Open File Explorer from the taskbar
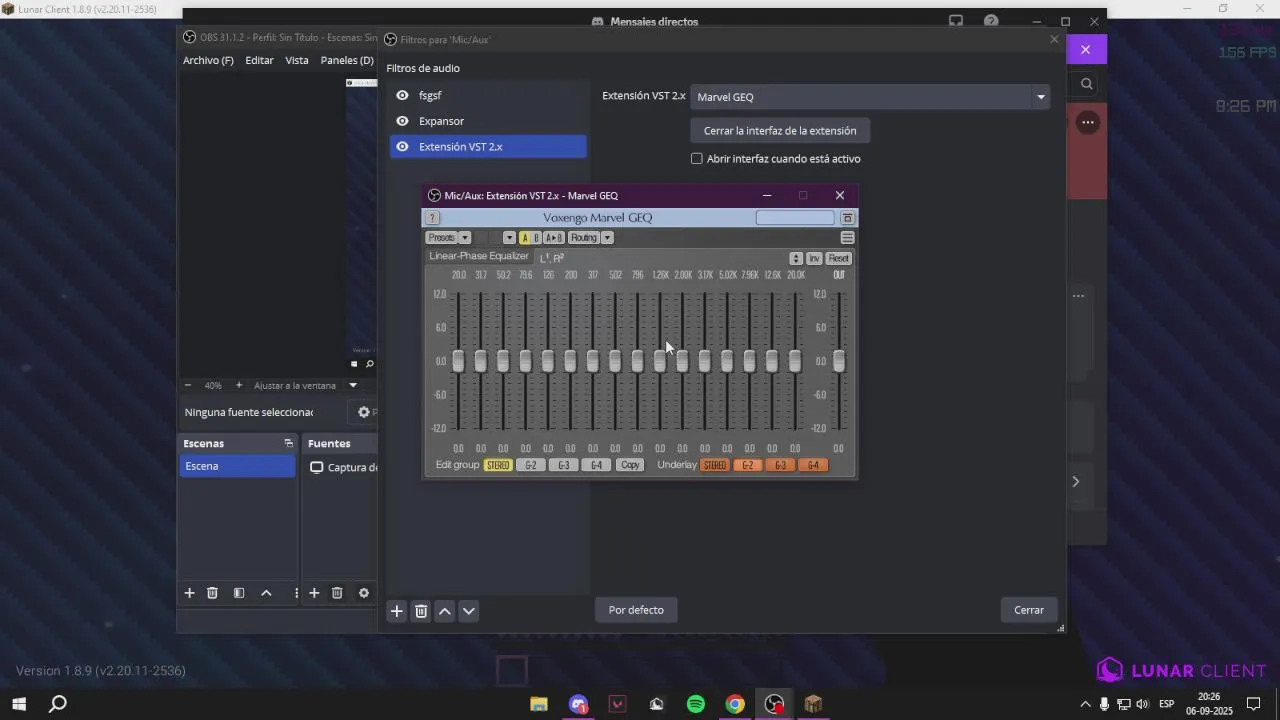1280x720 pixels. (x=539, y=704)
